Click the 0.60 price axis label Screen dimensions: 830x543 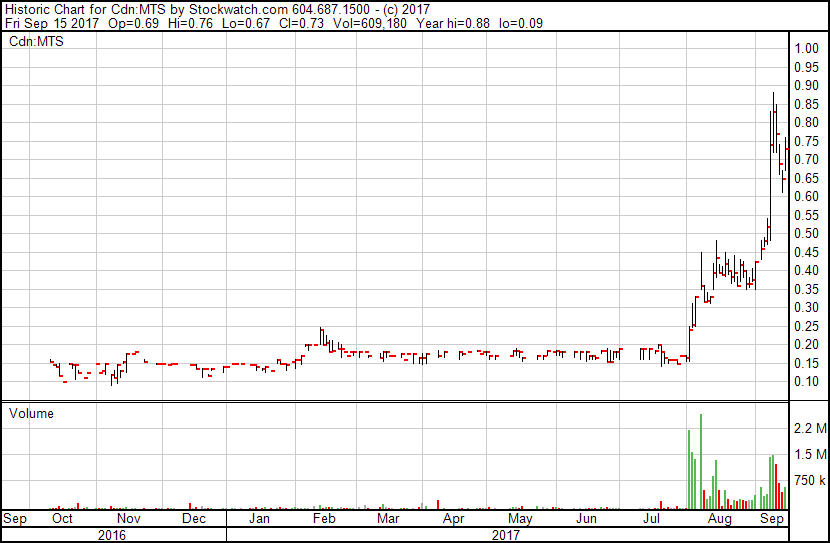[806, 196]
